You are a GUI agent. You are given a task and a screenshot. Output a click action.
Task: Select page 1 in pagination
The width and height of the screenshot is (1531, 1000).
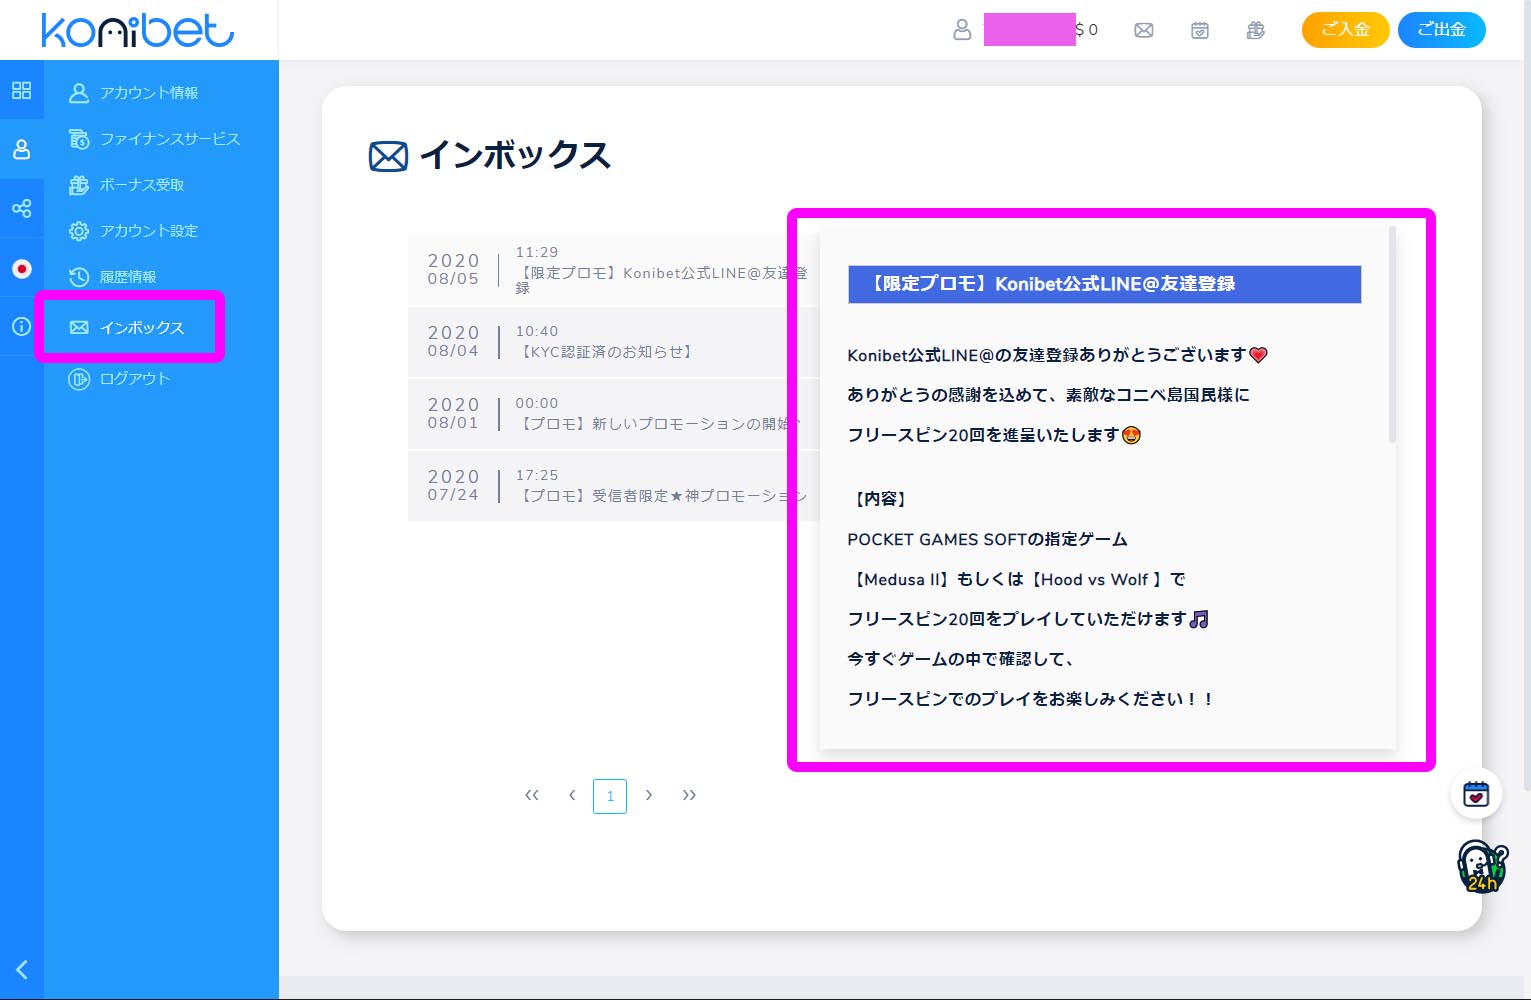coord(610,796)
